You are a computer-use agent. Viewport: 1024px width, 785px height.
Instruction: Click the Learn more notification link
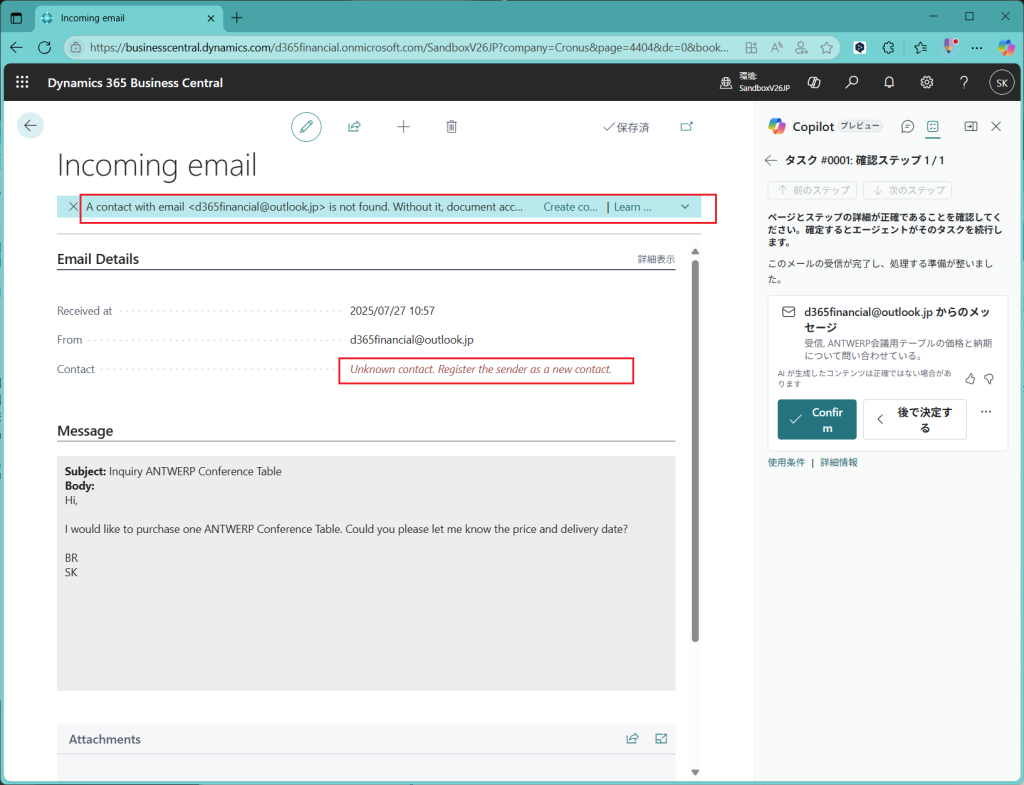coord(632,206)
